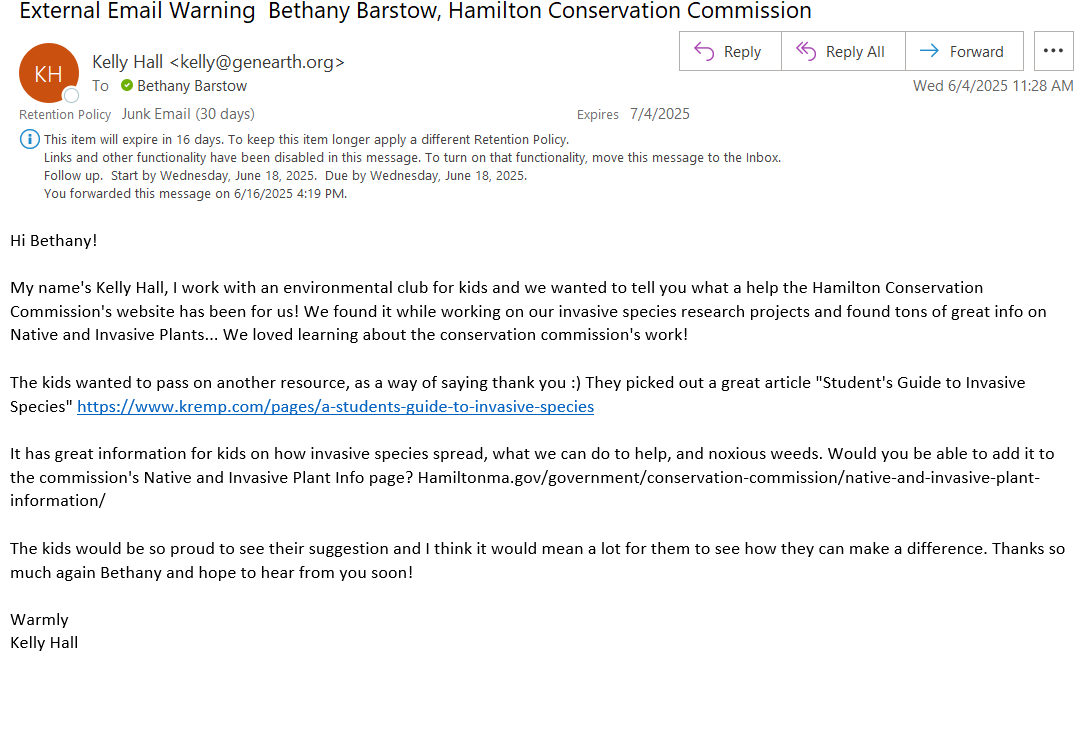Click the KH sender avatar
The width and height of the screenshot is (1084, 754).
48,73
